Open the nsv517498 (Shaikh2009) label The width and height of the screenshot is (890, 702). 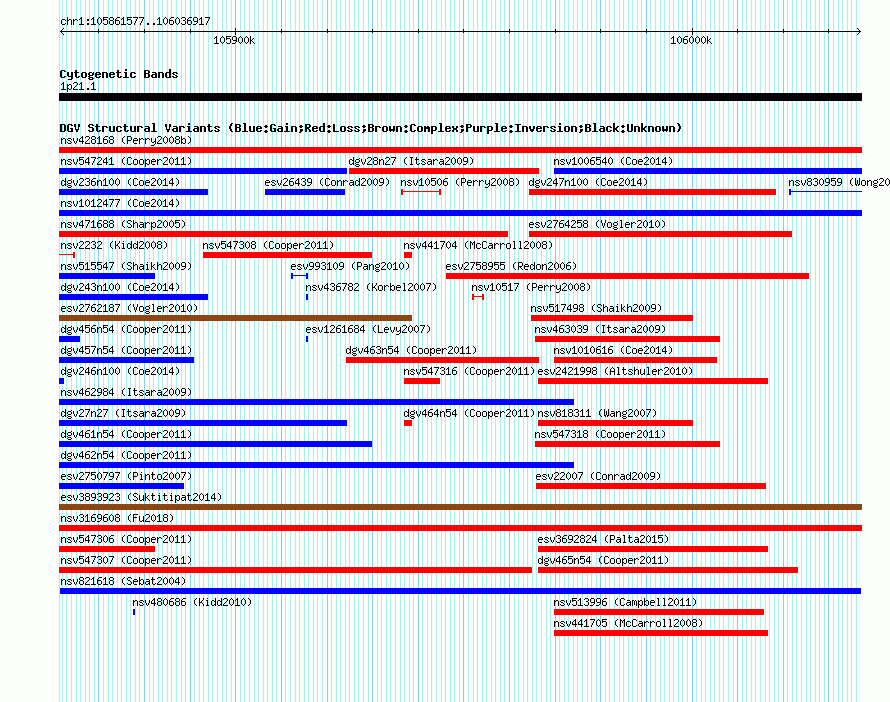tap(596, 308)
